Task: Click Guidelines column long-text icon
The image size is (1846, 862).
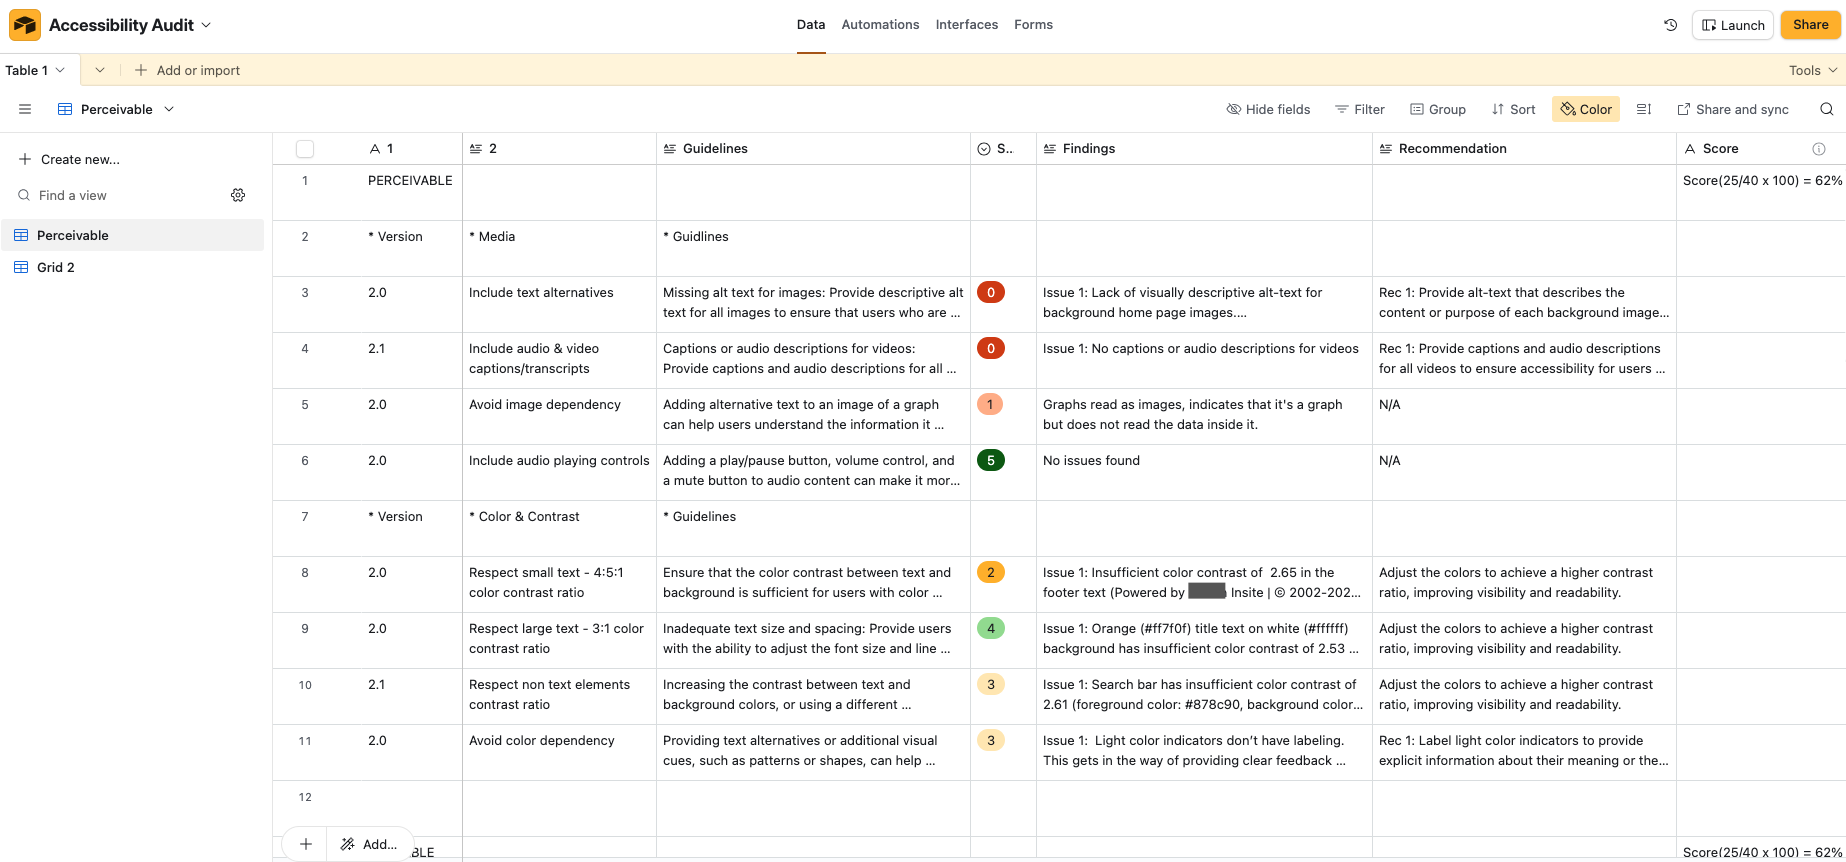Action: point(670,149)
